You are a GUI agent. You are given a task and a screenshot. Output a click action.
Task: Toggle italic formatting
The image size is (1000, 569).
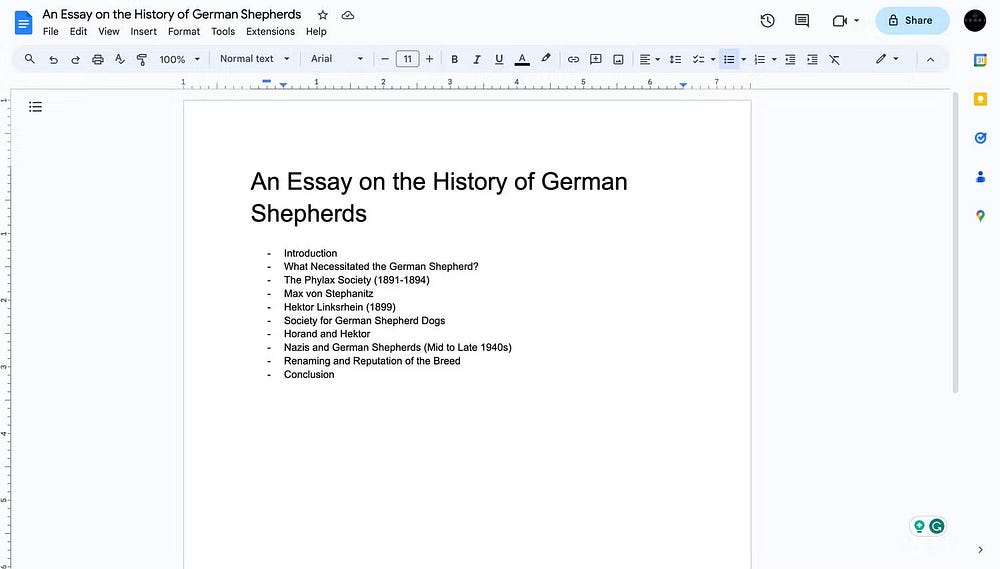click(x=476, y=59)
